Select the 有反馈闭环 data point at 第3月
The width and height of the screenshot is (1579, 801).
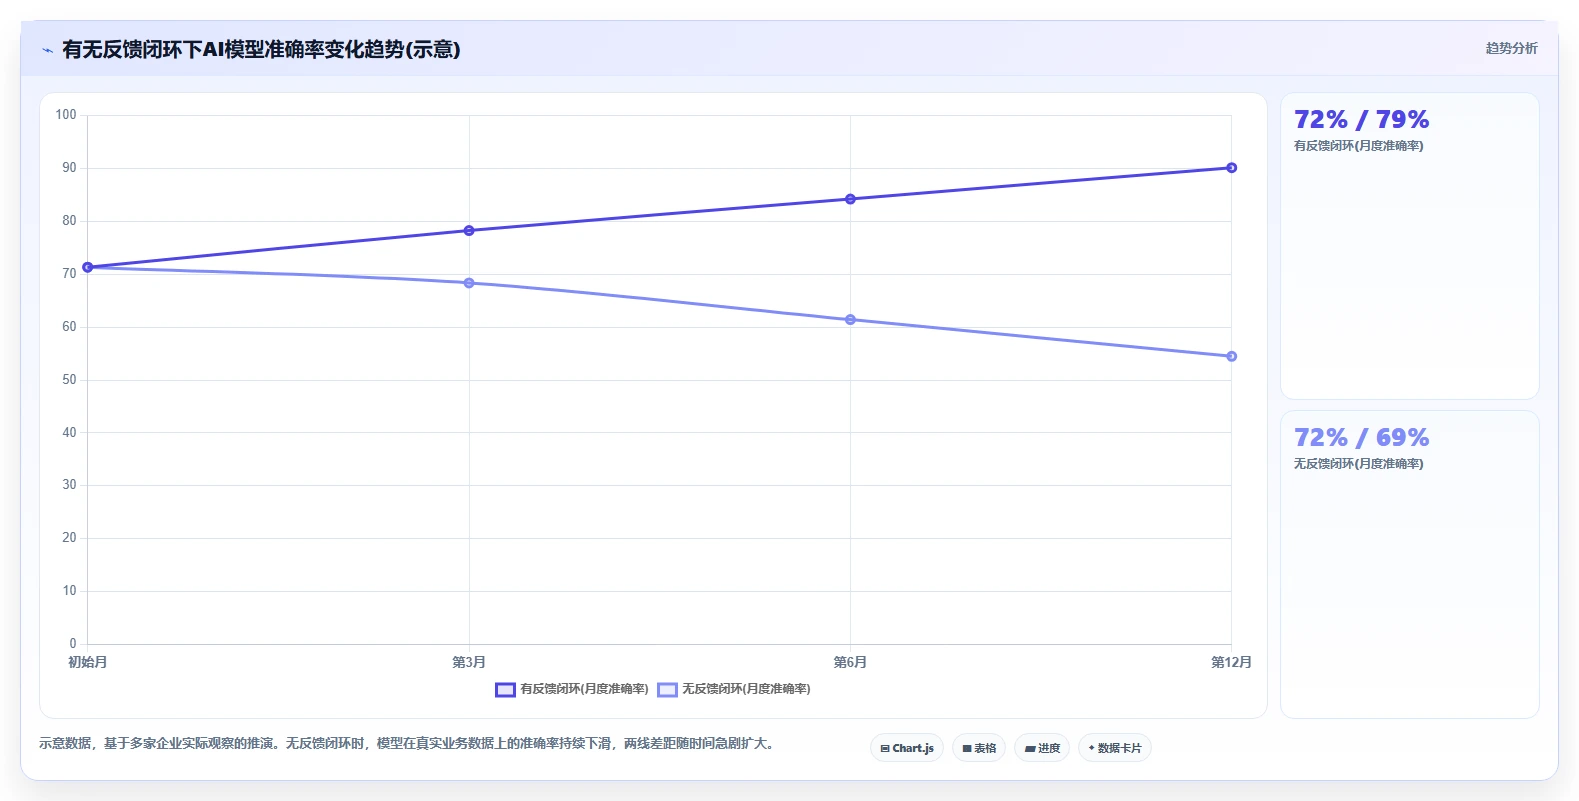pos(469,231)
